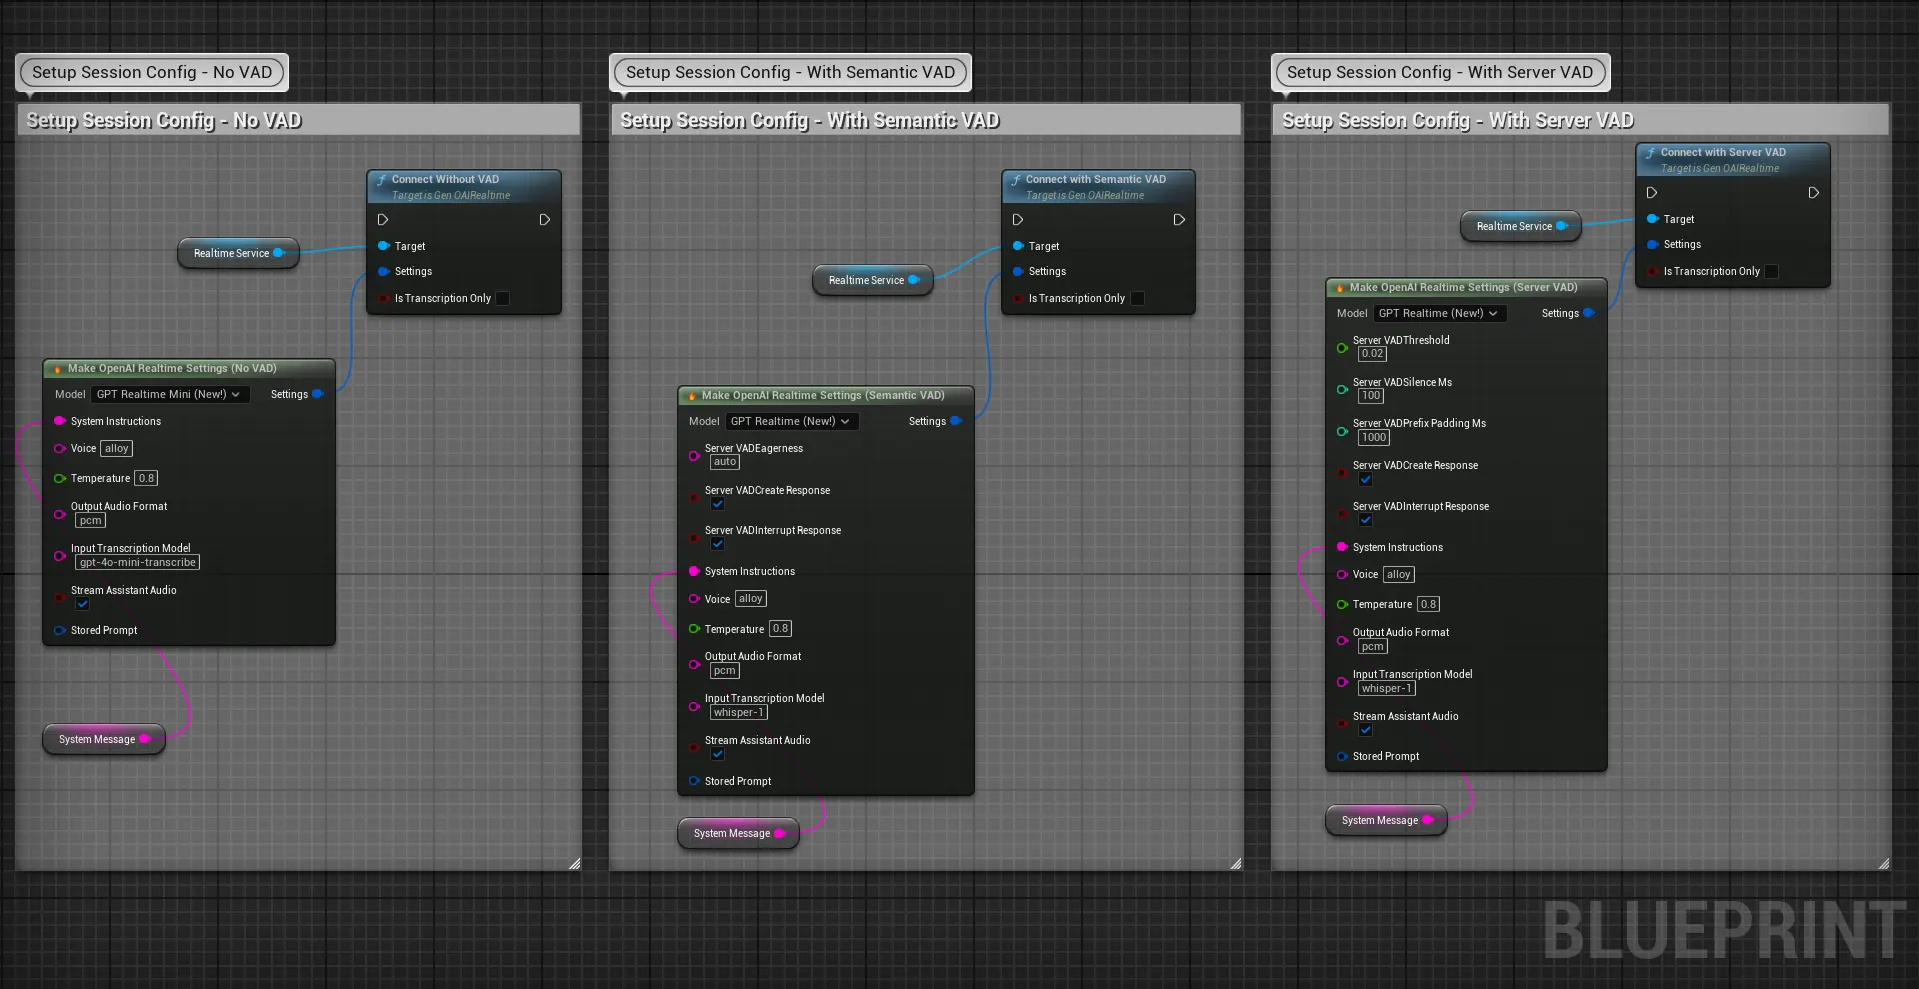Uncheck Server VADCreate Response on Semantic VAD settings

point(717,504)
